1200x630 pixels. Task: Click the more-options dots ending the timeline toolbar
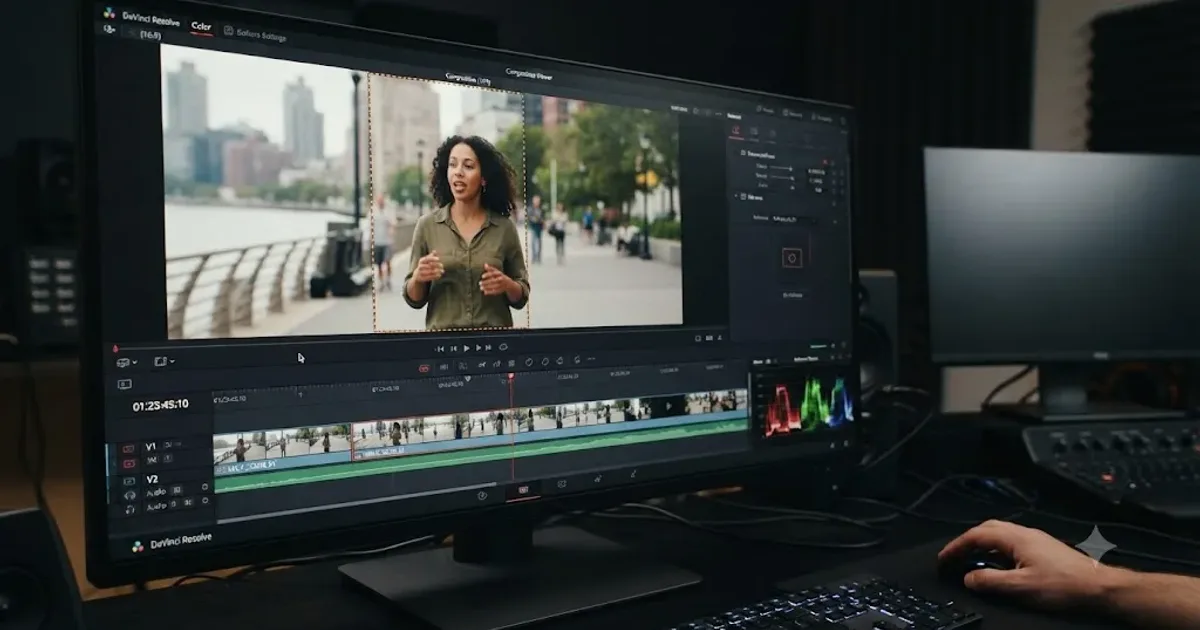click(591, 359)
